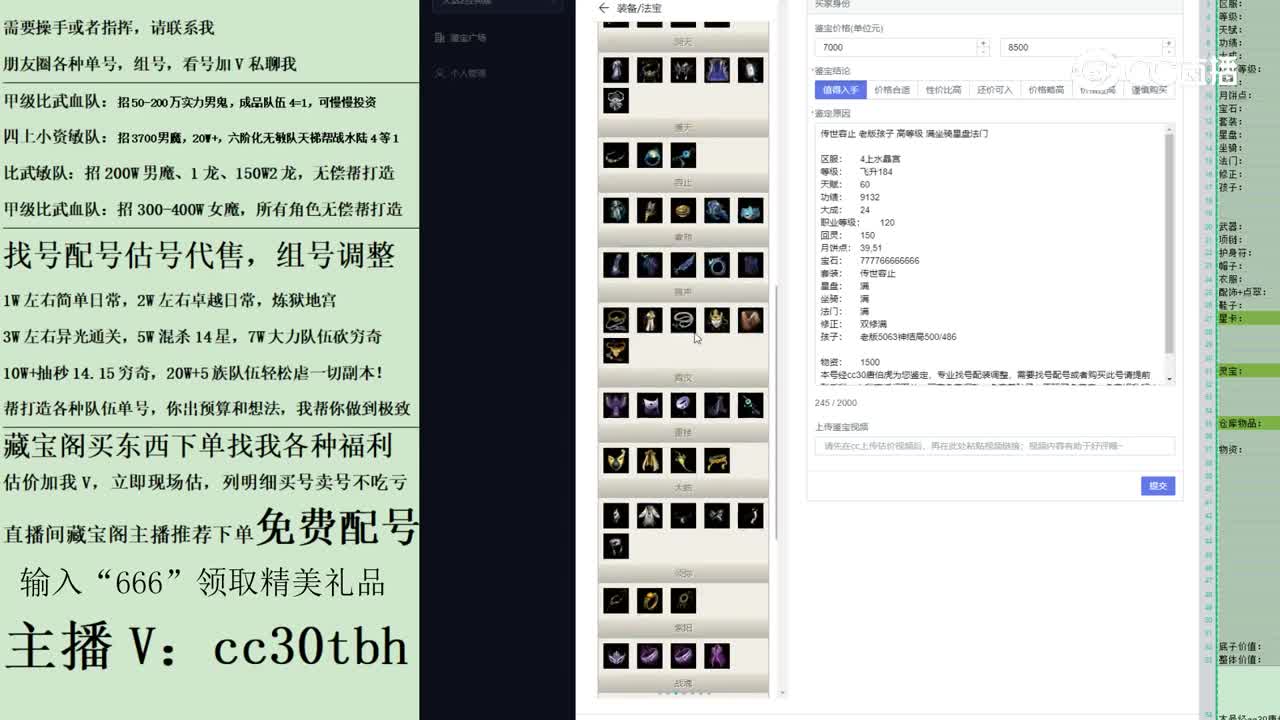Select the brown leather armor icon
This screenshot has height=720, width=1280.
point(750,320)
